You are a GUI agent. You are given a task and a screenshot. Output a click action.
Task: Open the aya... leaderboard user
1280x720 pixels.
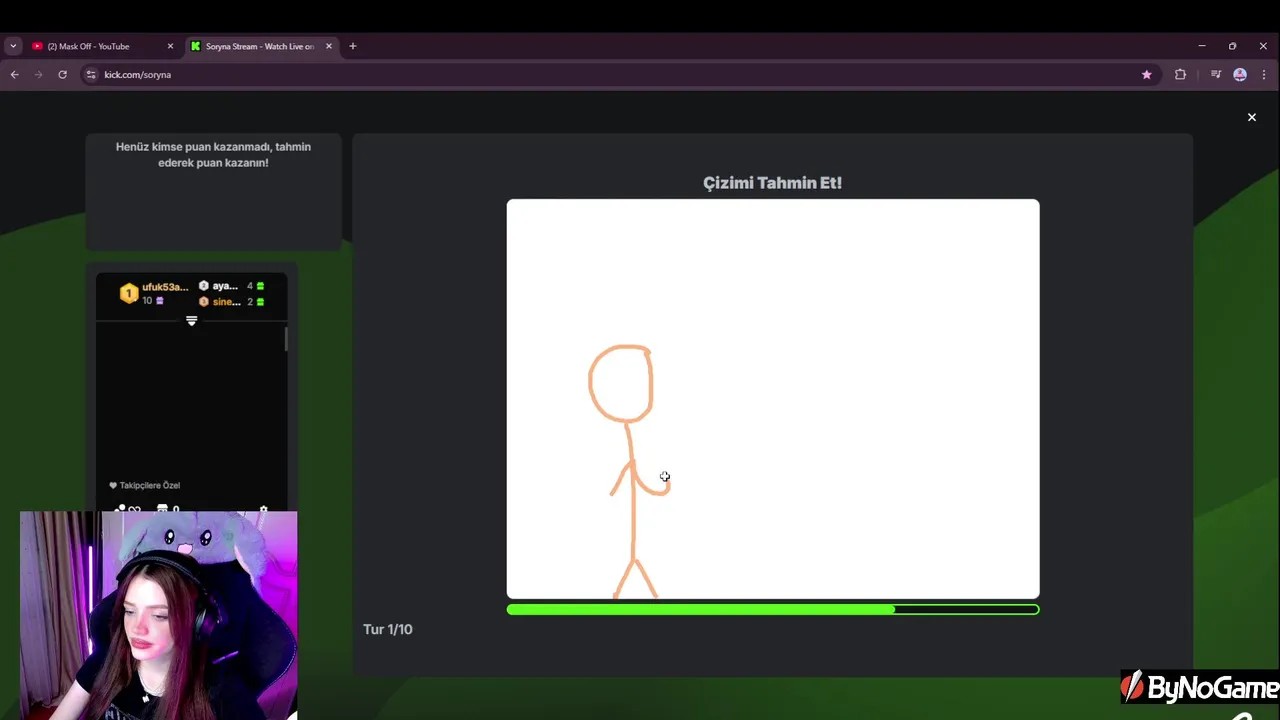pyautogui.click(x=224, y=286)
